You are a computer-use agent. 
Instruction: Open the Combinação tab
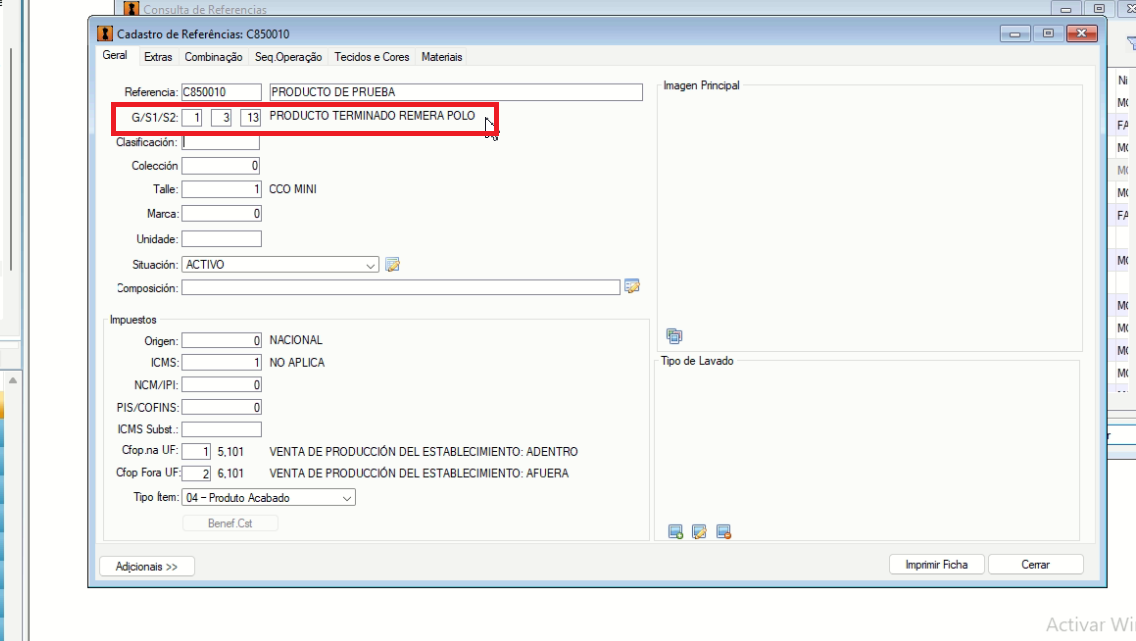point(213,56)
